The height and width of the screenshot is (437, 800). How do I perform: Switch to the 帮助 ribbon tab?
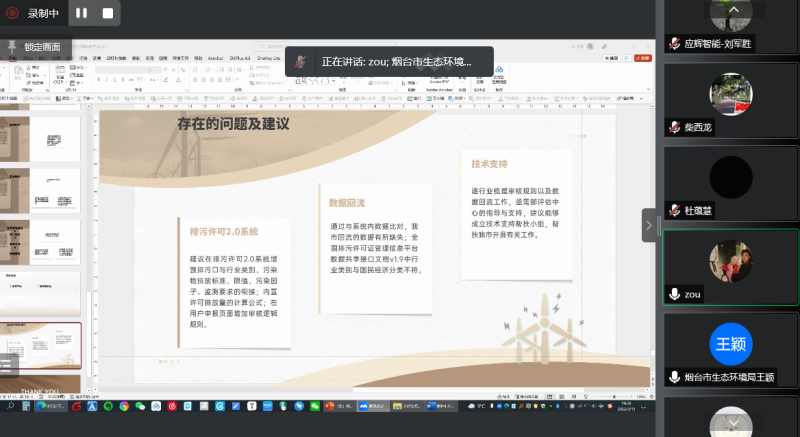click(198, 58)
